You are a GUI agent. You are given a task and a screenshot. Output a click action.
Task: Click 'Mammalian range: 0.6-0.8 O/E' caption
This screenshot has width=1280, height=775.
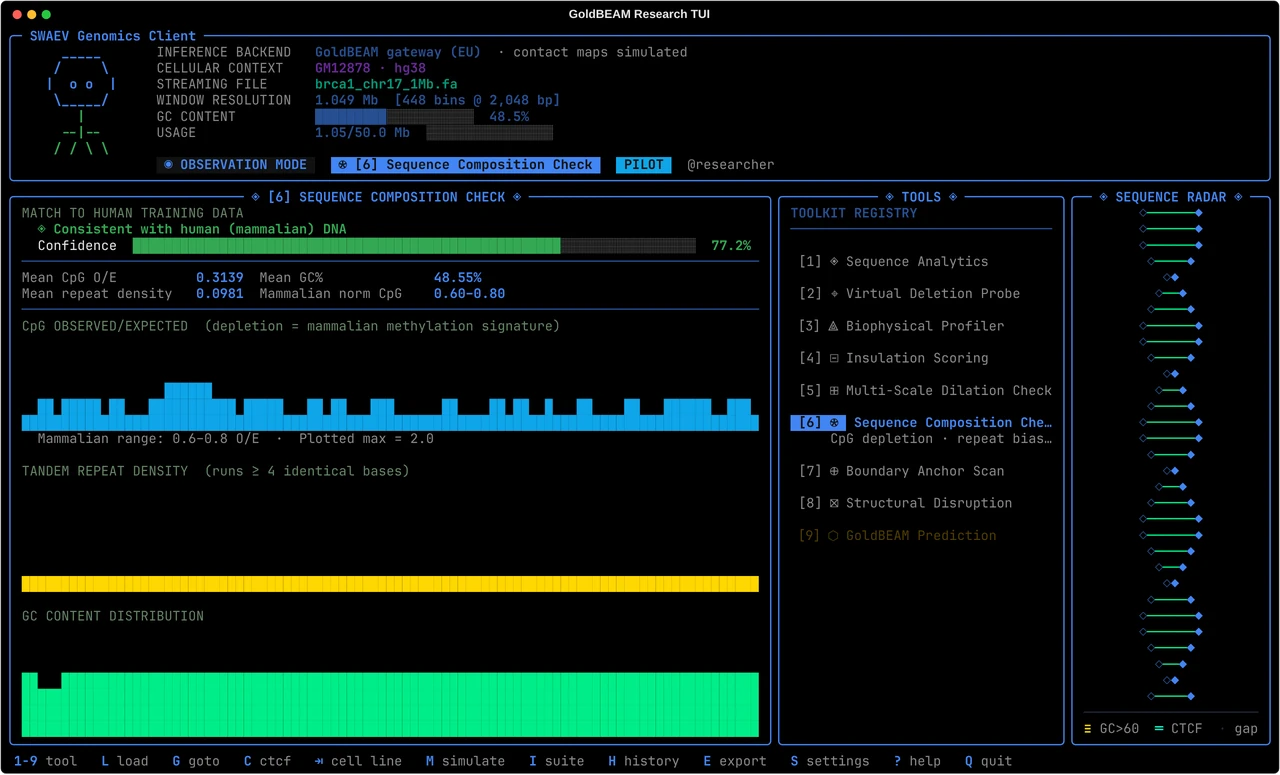[149, 439]
